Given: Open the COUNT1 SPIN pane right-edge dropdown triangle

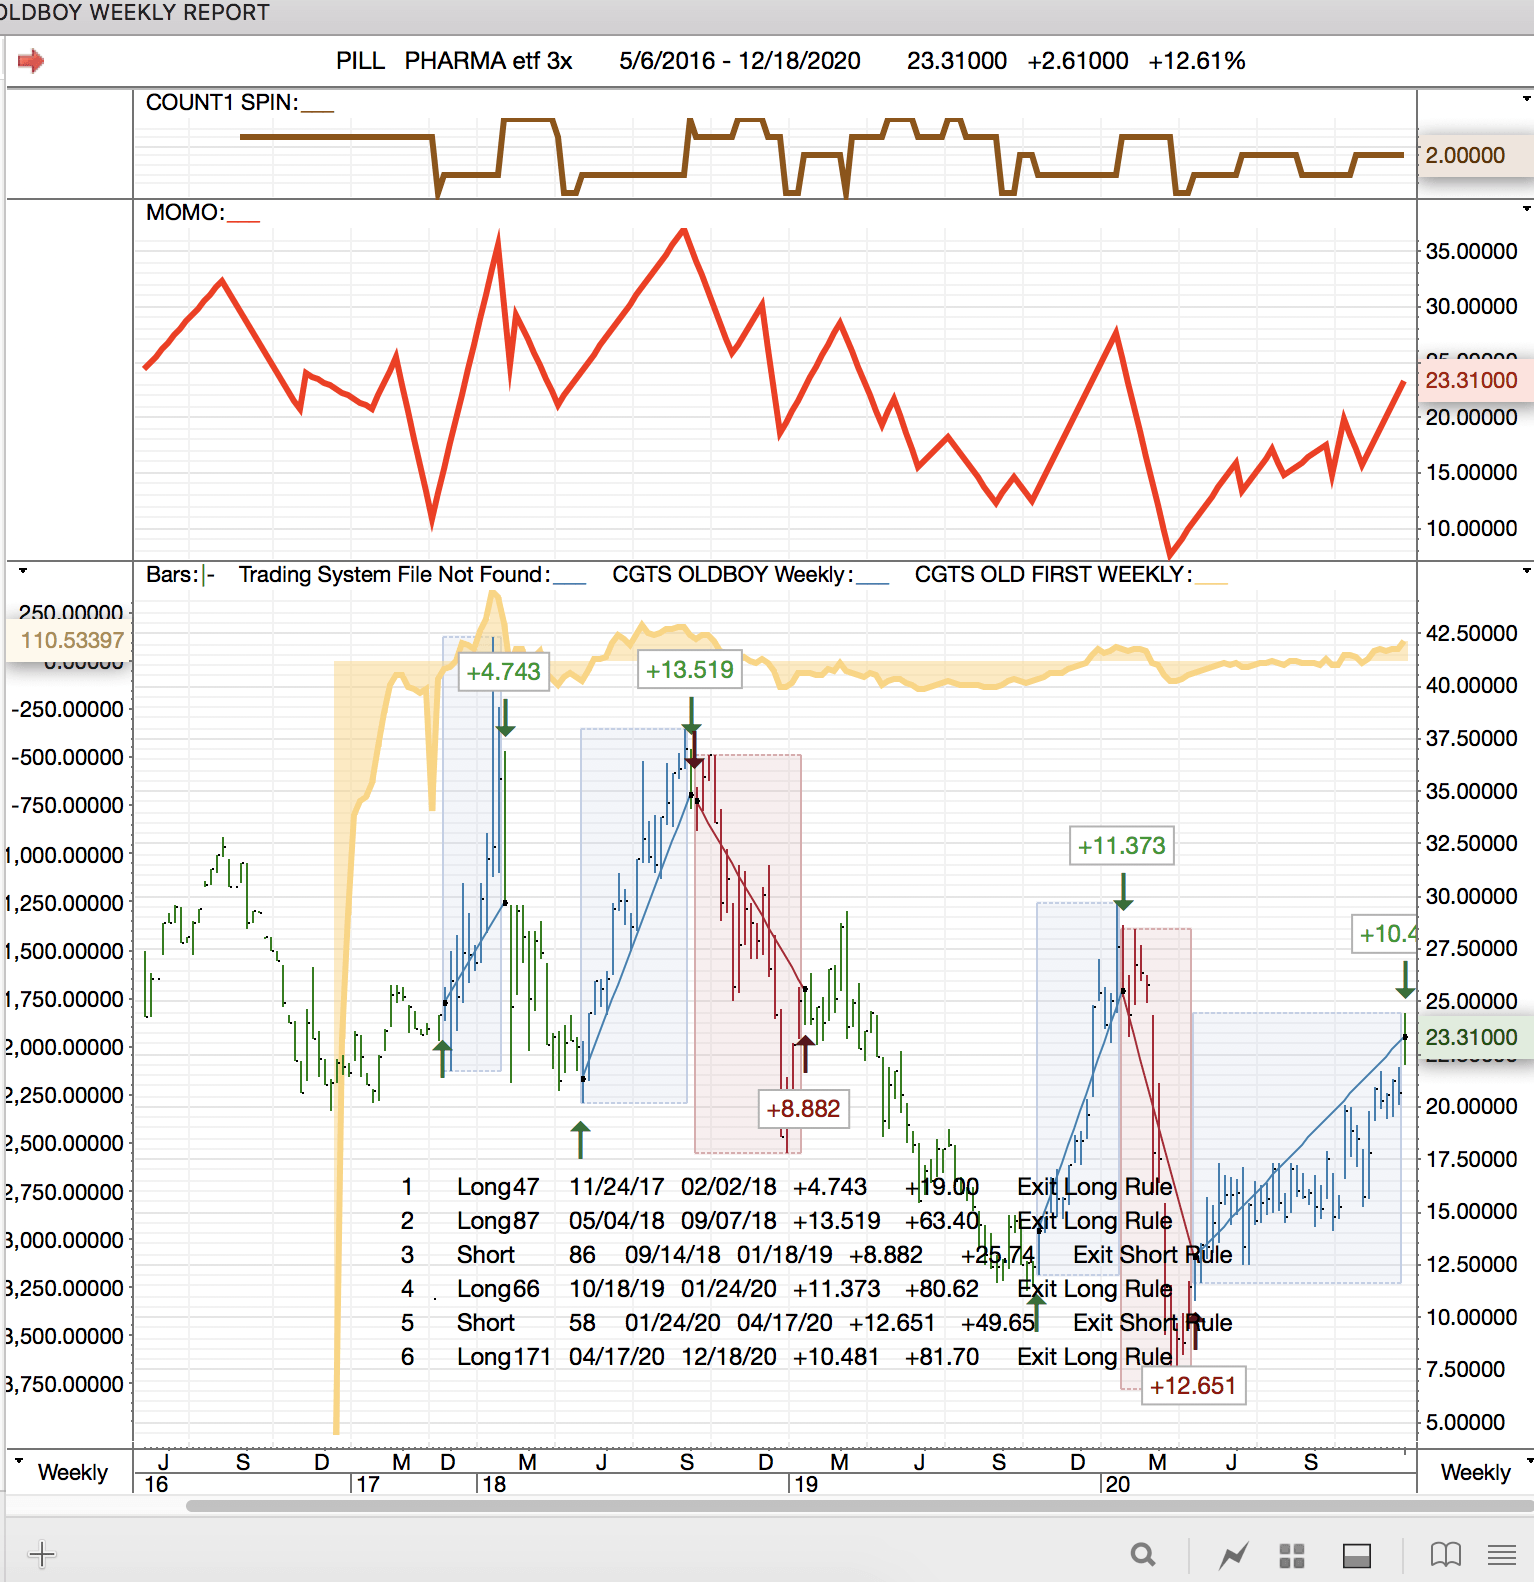Looking at the screenshot, I should [1526, 99].
